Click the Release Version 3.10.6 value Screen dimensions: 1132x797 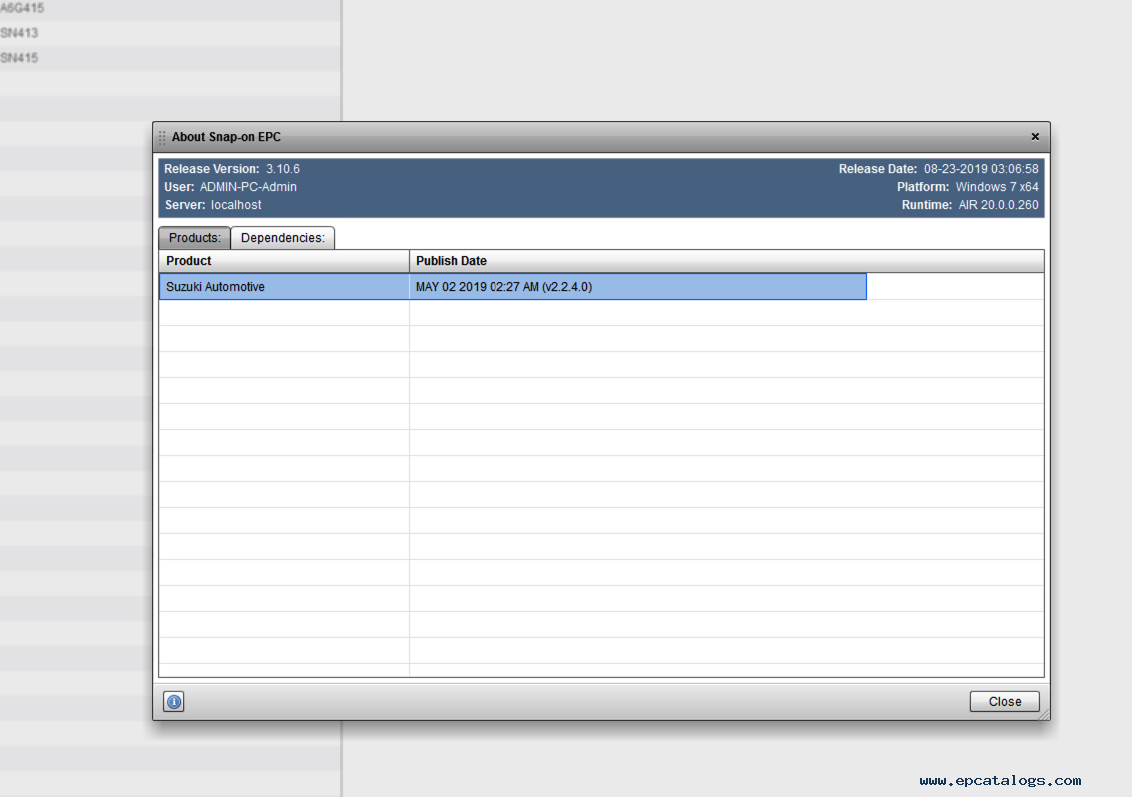(x=282, y=169)
